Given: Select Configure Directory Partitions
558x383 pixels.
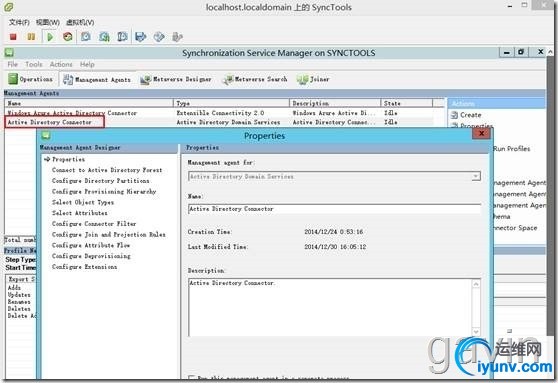Looking at the screenshot, I should point(100,180).
